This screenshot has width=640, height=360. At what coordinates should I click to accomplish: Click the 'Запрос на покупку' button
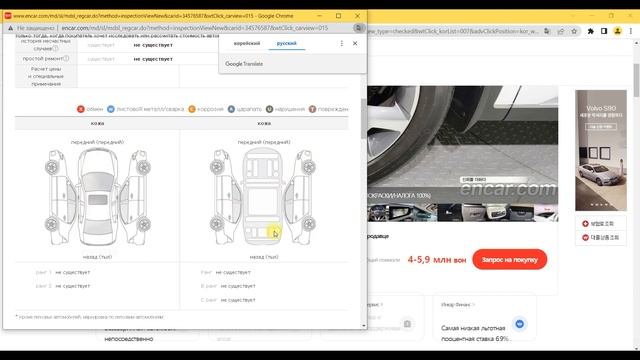tap(509, 260)
